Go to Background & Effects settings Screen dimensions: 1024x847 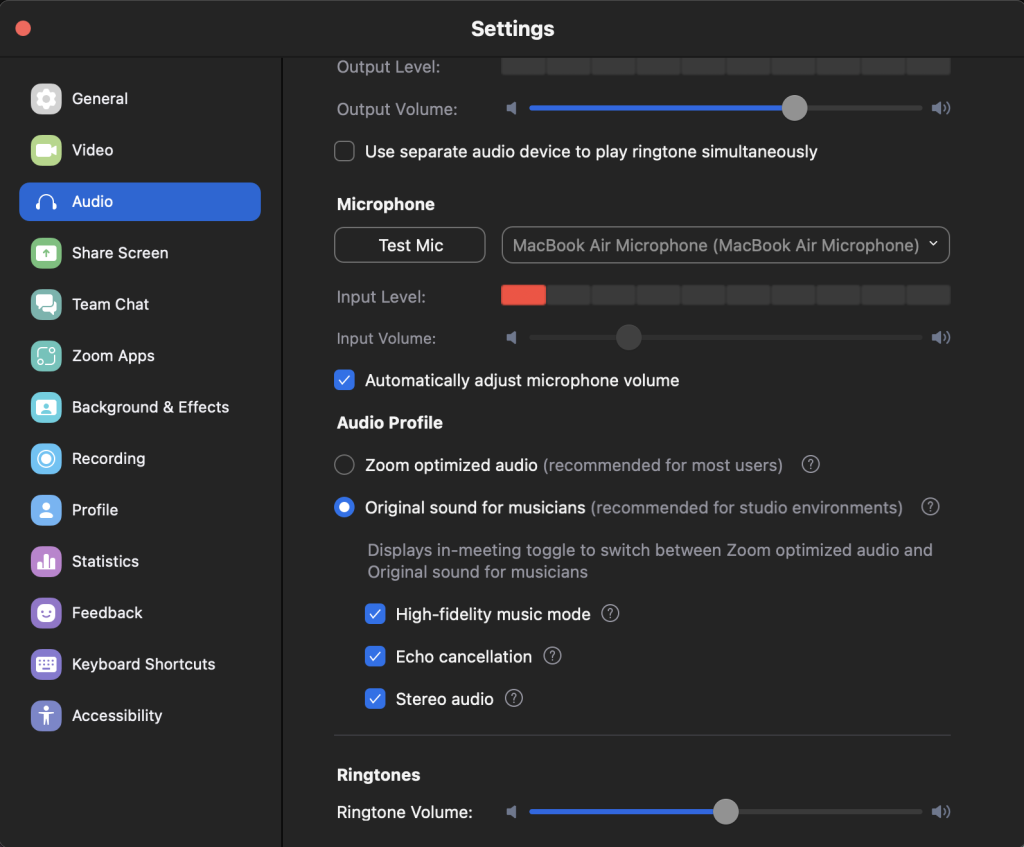[x=150, y=407]
